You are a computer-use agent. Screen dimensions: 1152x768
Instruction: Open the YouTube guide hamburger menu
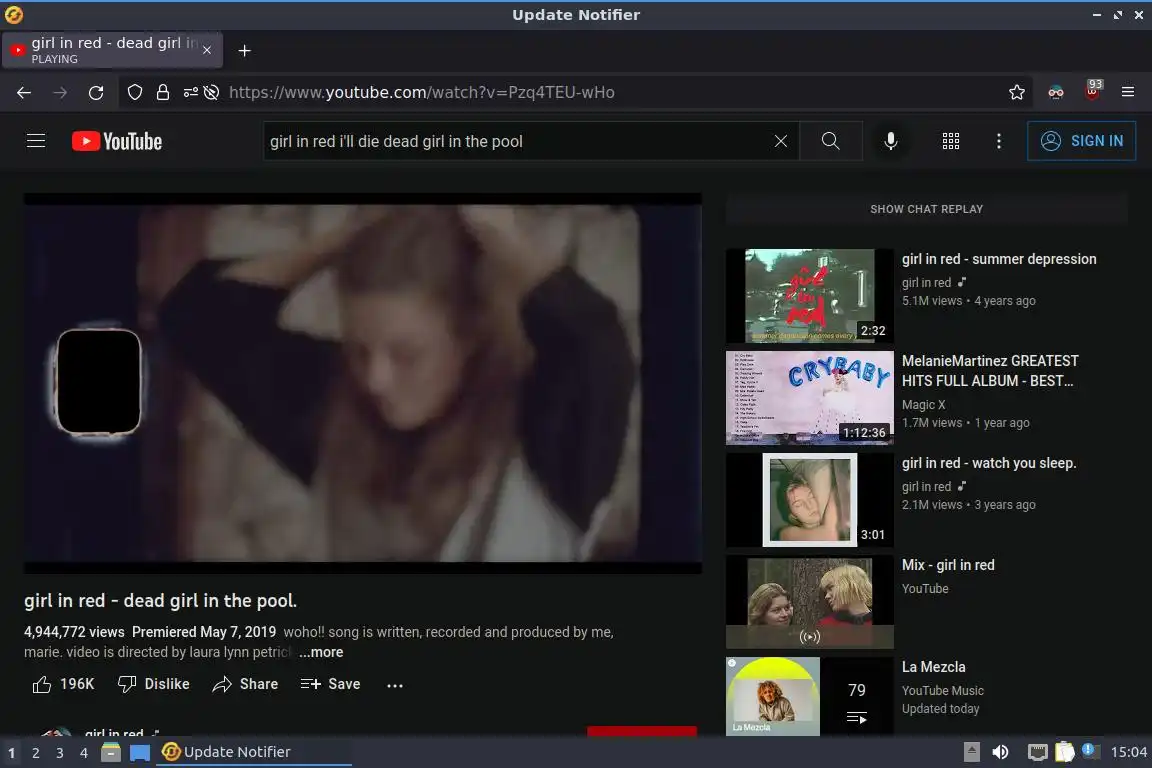tap(36, 140)
